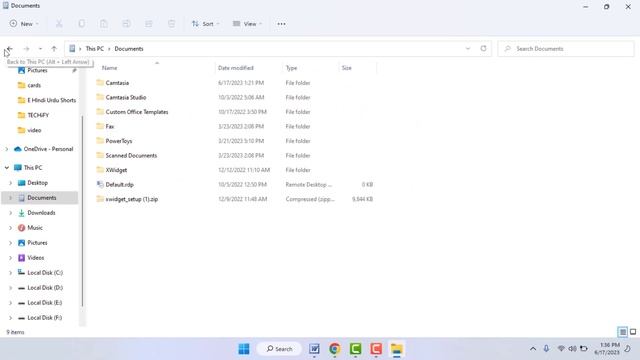Open Local Disk (F:) in sidebar
Screen dimensions: 640x360
click(x=44, y=318)
